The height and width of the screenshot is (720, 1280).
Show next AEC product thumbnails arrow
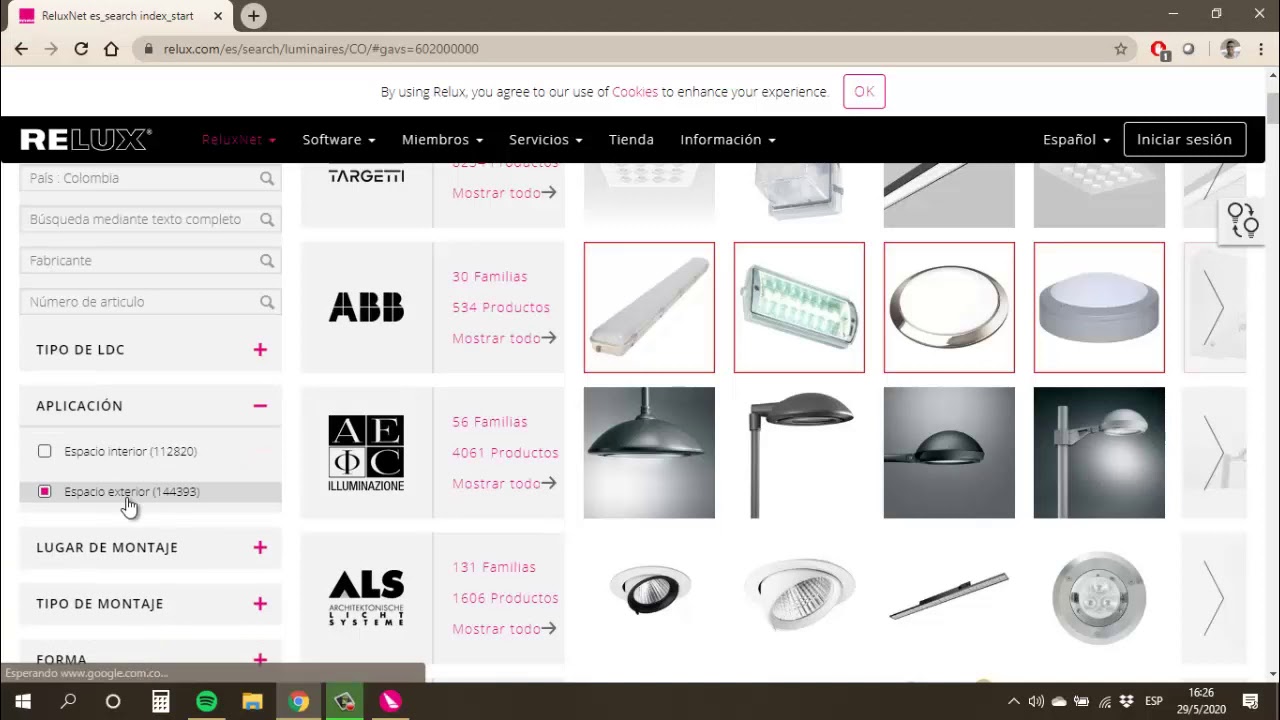[x=1214, y=453]
